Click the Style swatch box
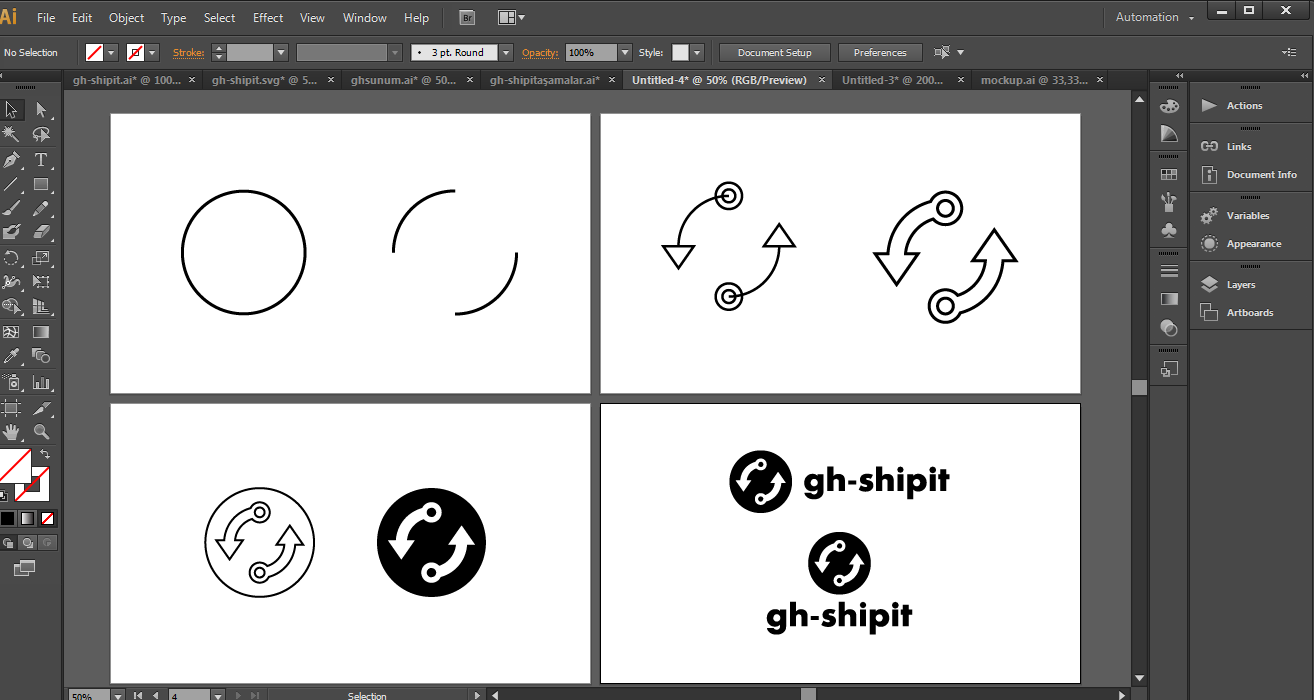Screen dimensions: 1314x700 [x=680, y=53]
